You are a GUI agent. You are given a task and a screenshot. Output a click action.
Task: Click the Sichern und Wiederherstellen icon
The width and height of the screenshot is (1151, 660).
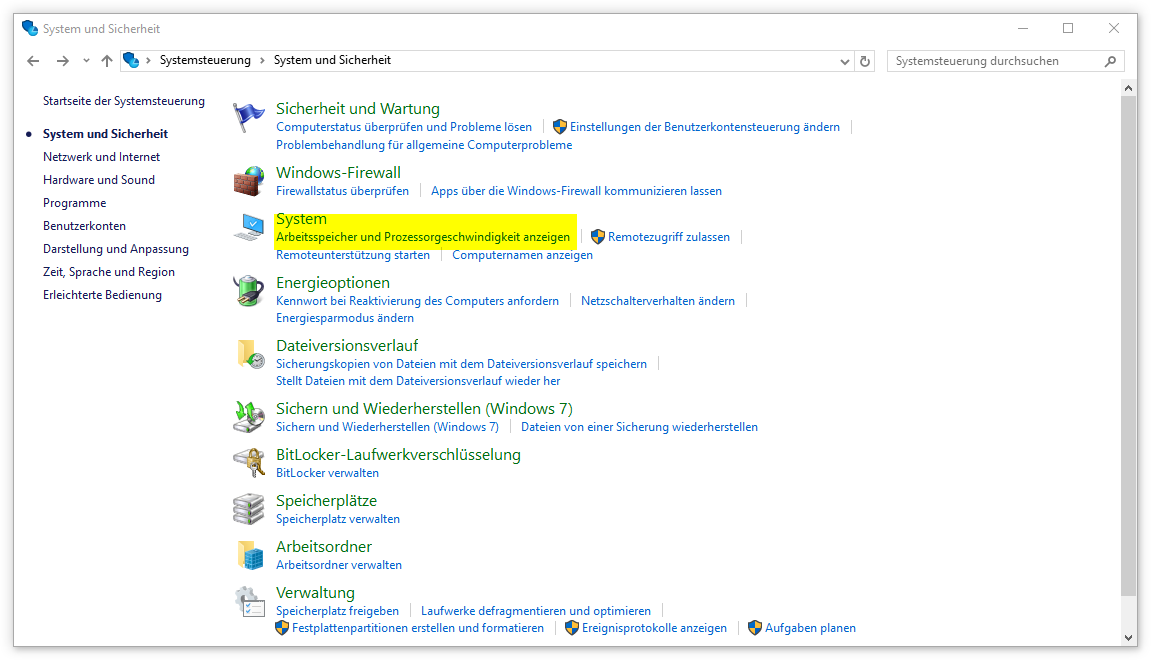tap(249, 417)
